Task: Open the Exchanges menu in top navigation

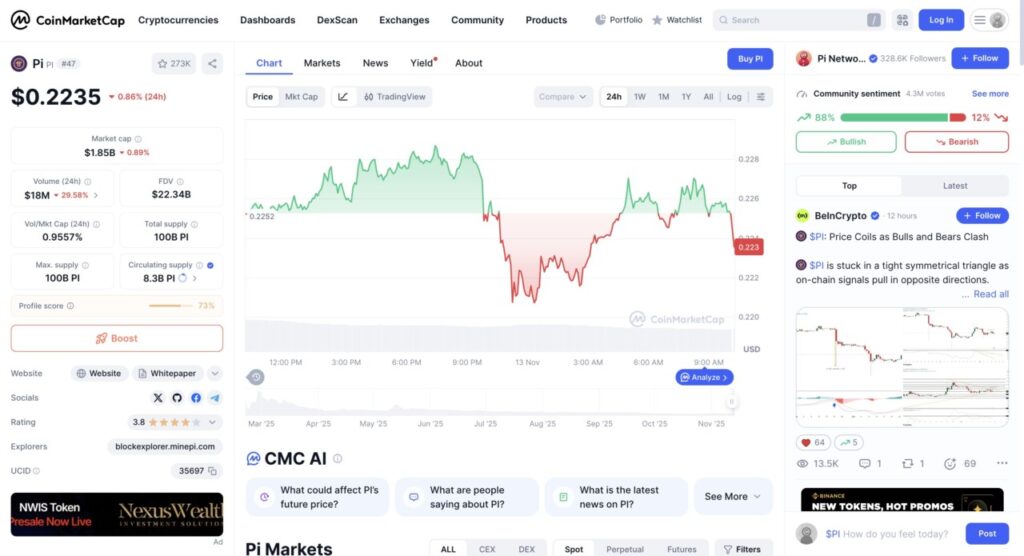Action: [404, 20]
